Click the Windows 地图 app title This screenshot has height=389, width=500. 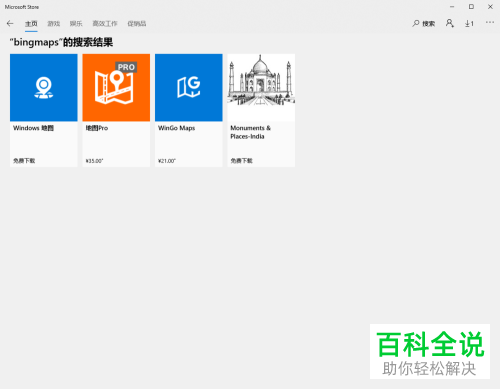[x=33, y=128]
